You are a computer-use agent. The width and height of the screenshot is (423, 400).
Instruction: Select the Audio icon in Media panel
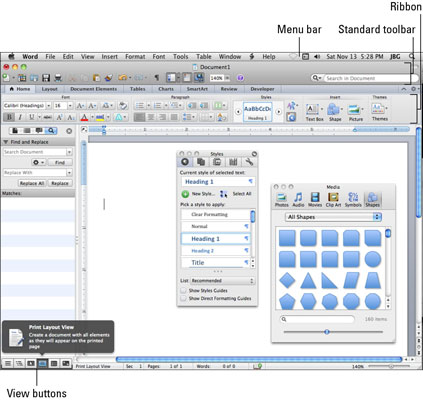[x=298, y=199]
